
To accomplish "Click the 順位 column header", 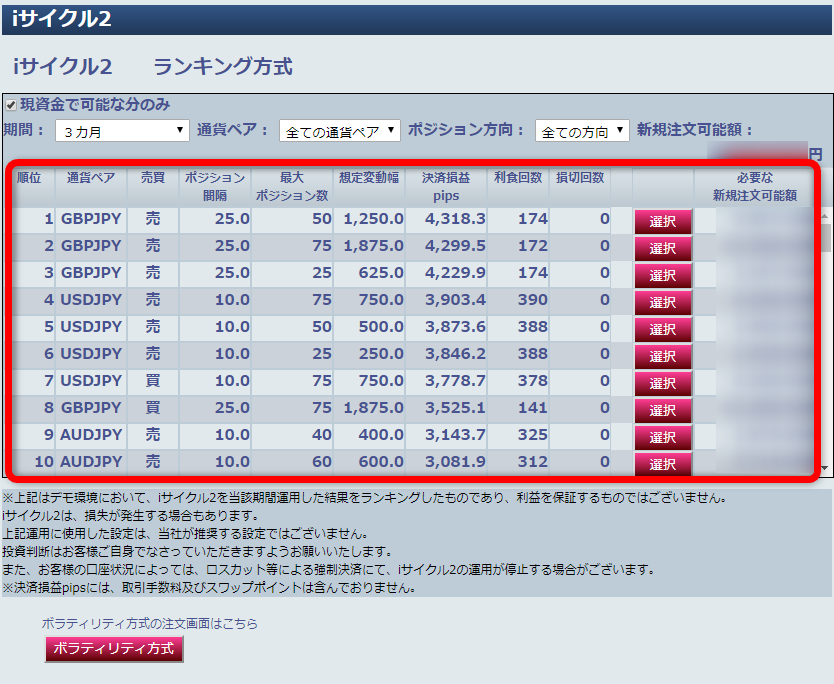I will click(30, 178).
